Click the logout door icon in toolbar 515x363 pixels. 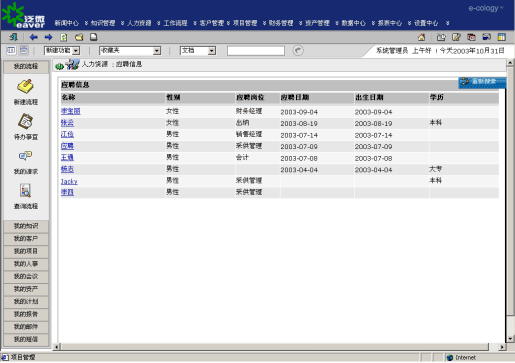(13, 37)
